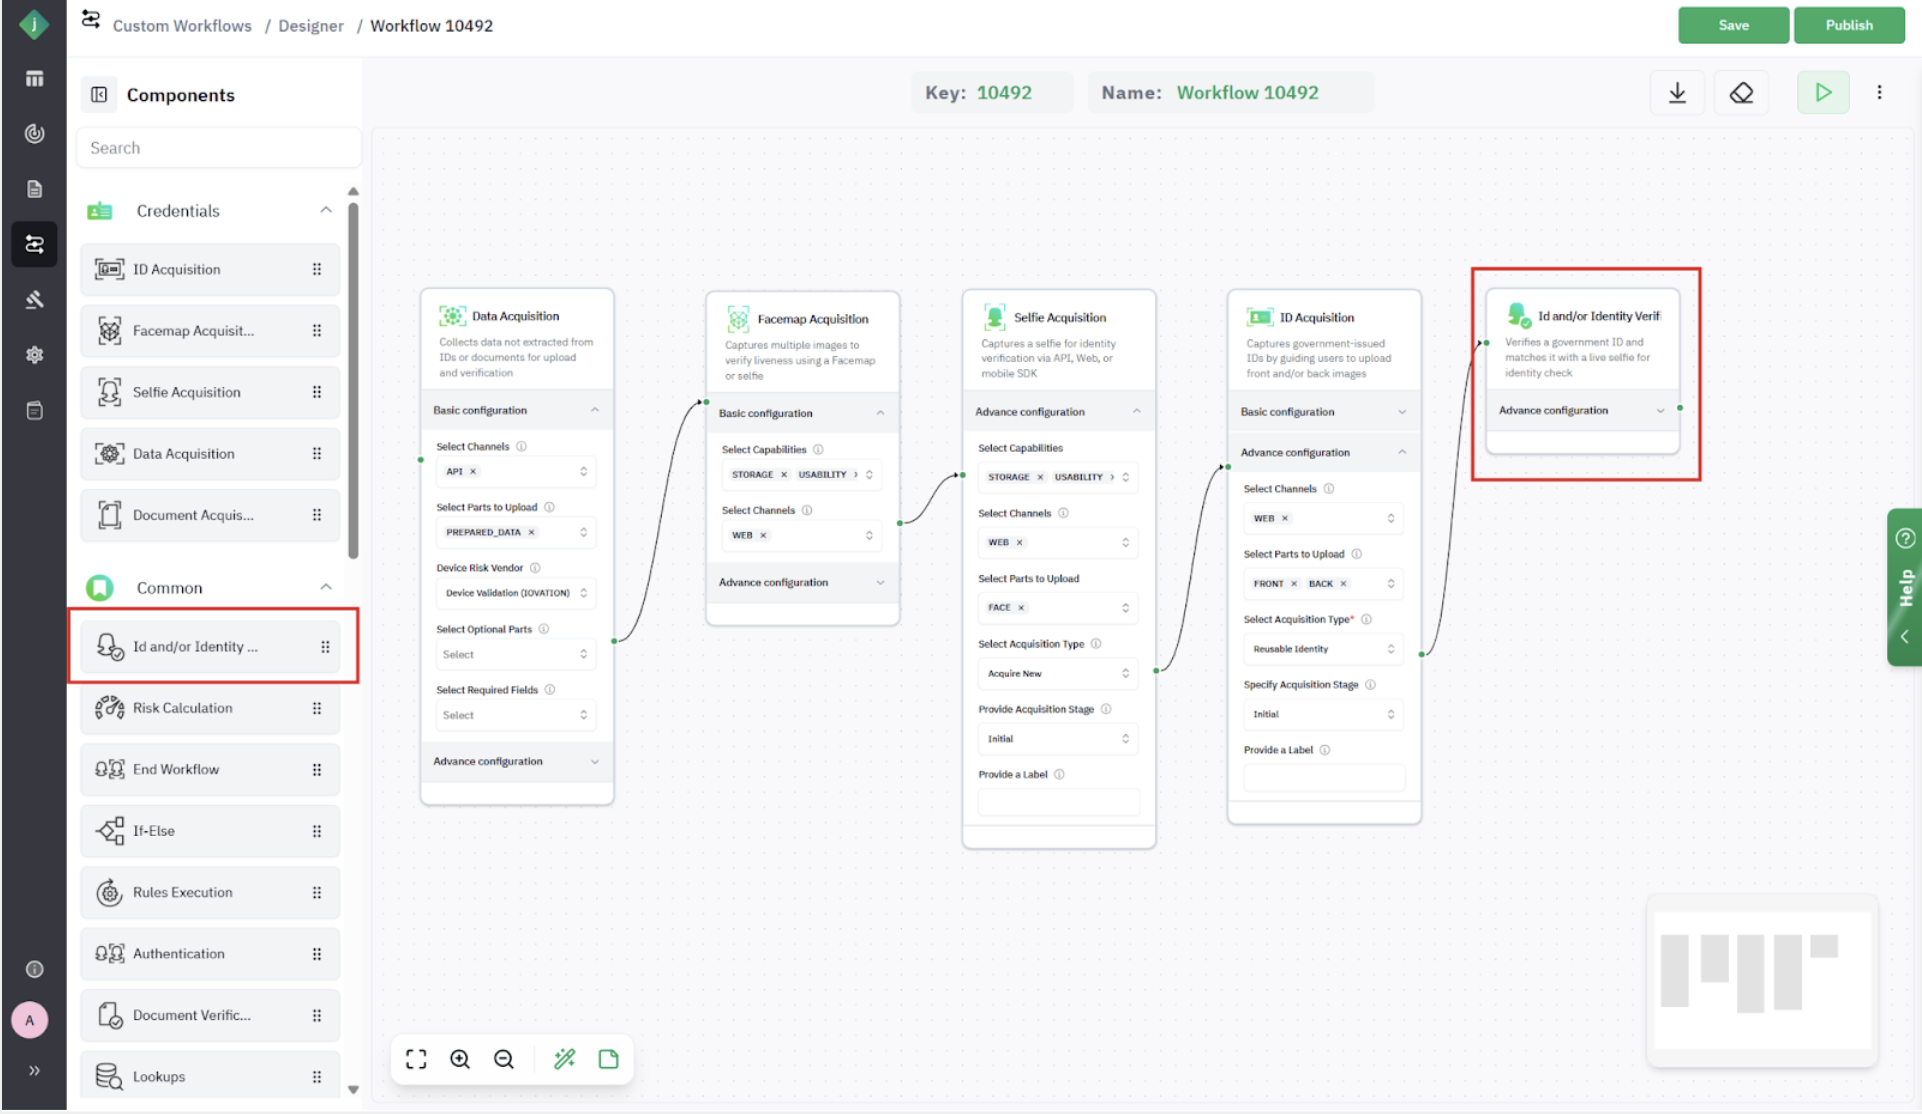The height and width of the screenshot is (1114, 1922).
Task: Collapse the components panel via header icon
Action: click(x=99, y=95)
